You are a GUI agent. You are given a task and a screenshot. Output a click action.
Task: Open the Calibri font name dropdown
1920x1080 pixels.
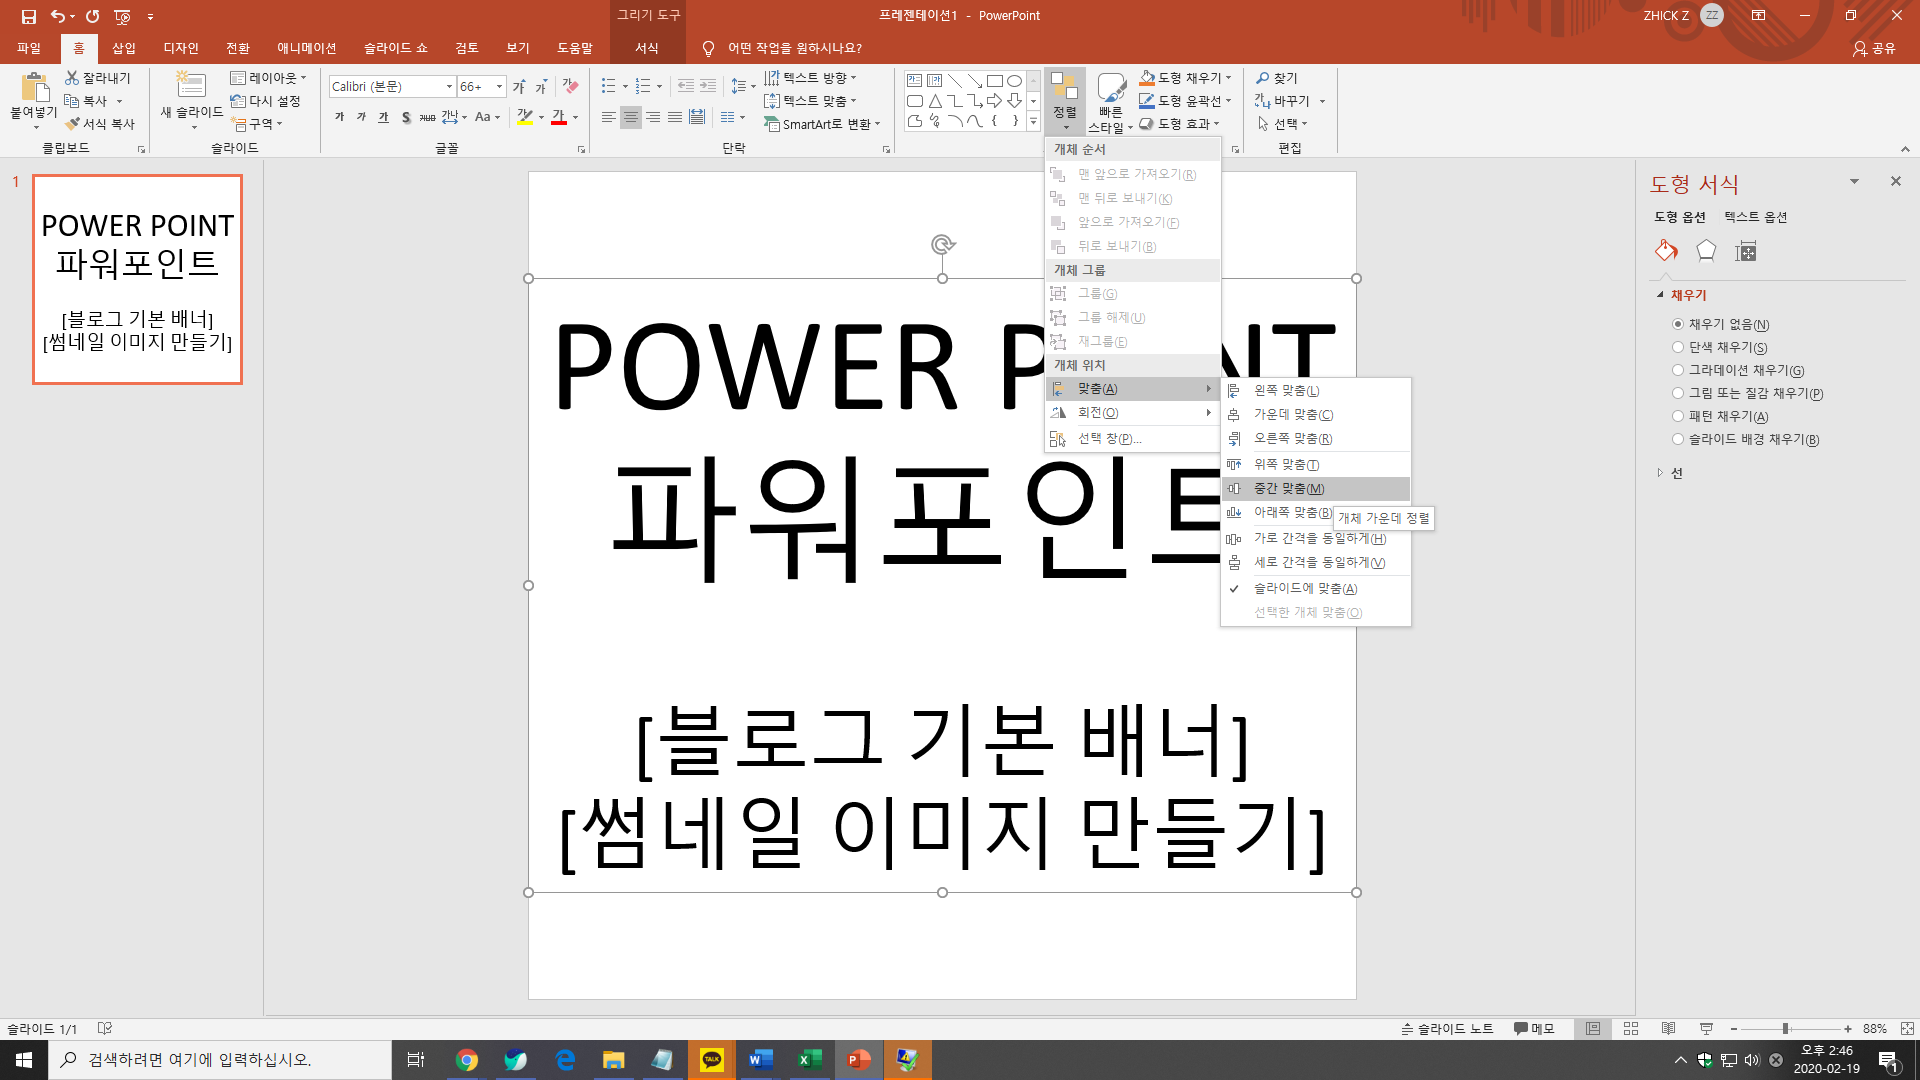pyautogui.click(x=449, y=87)
